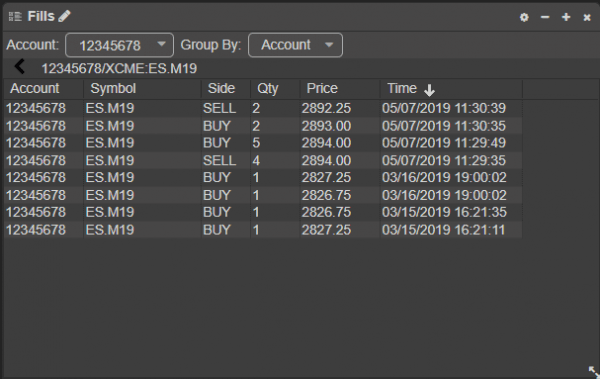This screenshot has width=600, height=379.
Task: Click the pencil rename icon beside Fills
Action: pyautogui.click(x=64, y=16)
